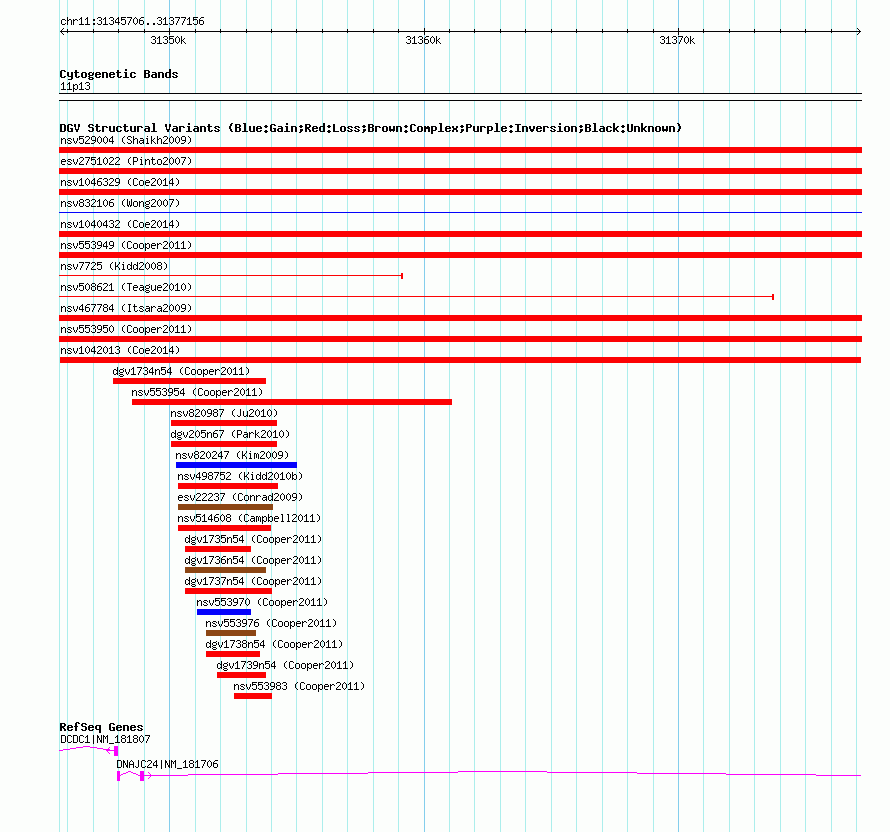Click dgv1735n54 (Cooper2011) label
The image size is (890, 832).
[x=253, y=539]
